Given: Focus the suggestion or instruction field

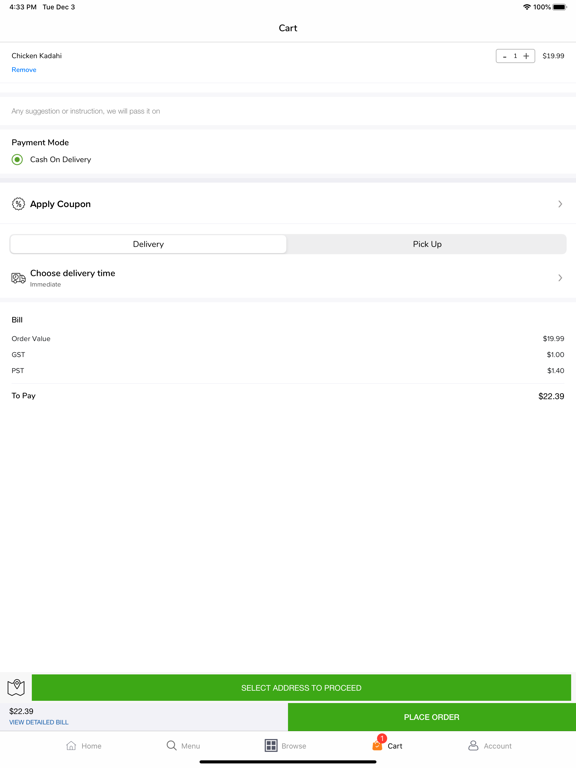Looking at the screenshot, I should [288, 111].
